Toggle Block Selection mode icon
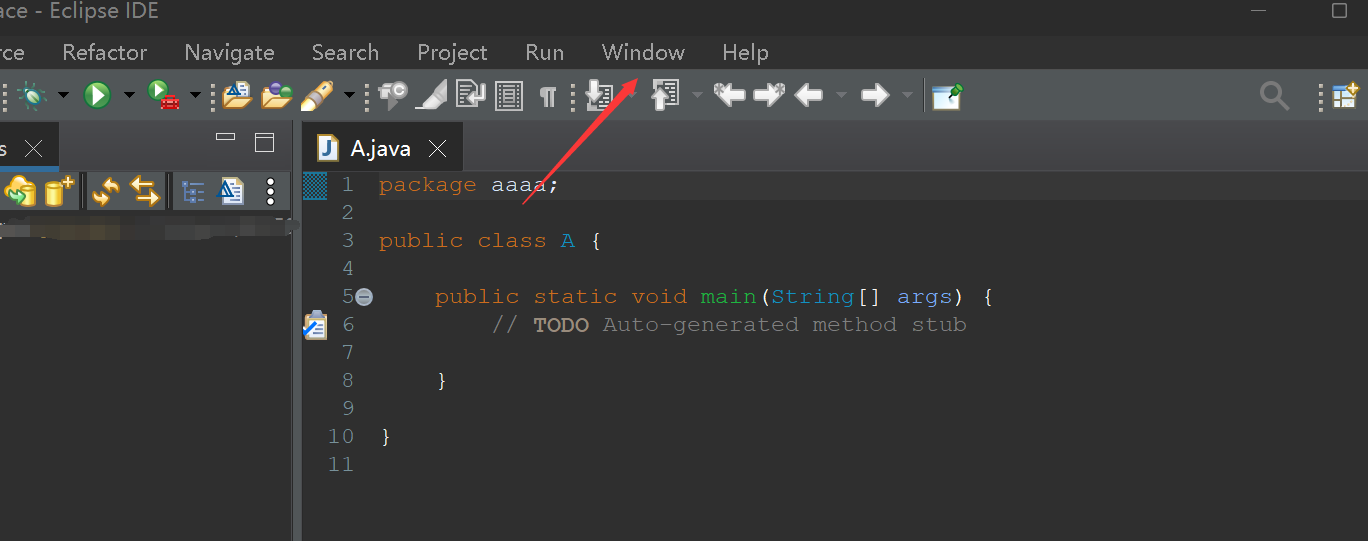Image resolution: width=1368 pixels, height=541 pixels. click(x=509, y=95)
